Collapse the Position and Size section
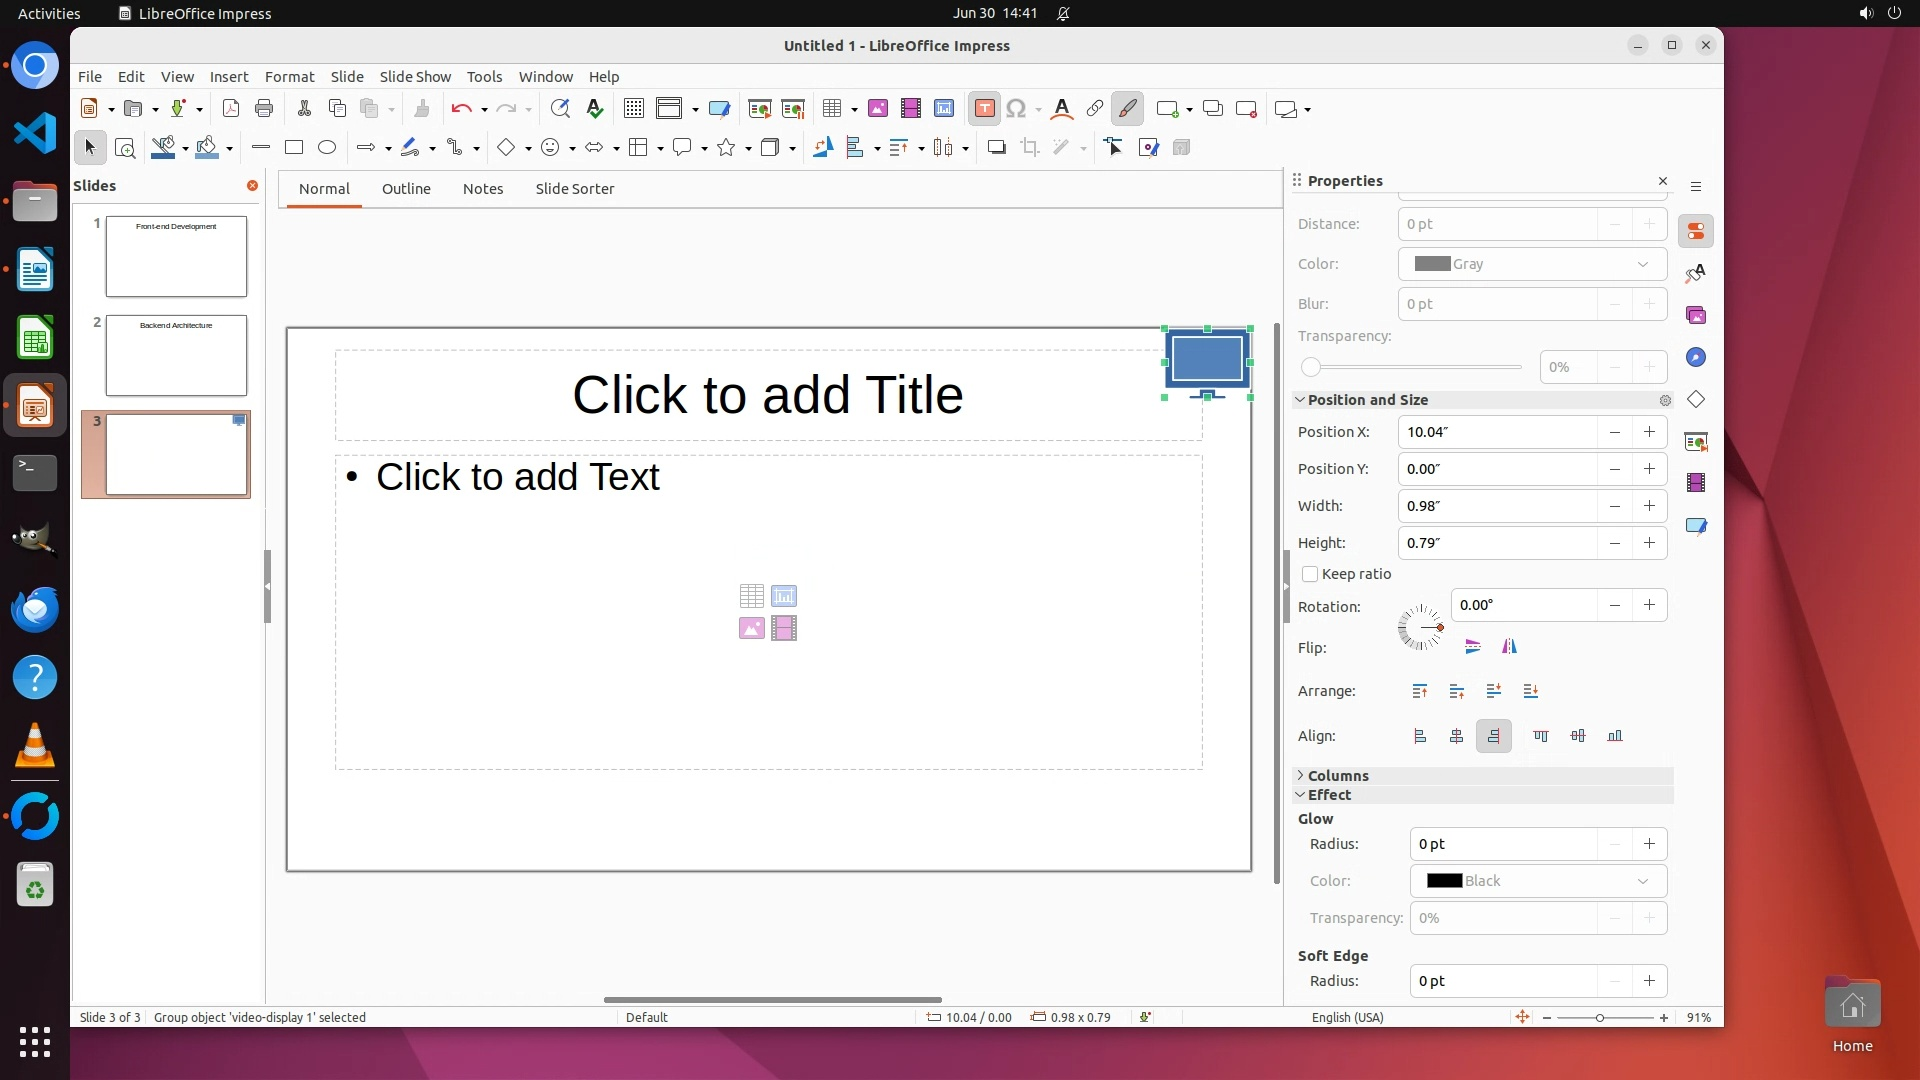 (x=1366, y=400)
